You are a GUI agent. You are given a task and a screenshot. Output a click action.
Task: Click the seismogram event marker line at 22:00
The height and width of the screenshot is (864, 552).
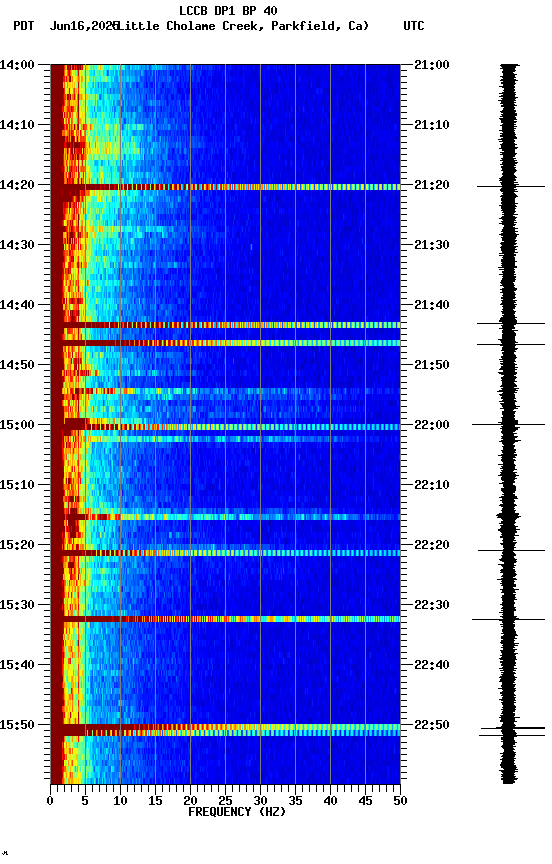click(508, 425)
